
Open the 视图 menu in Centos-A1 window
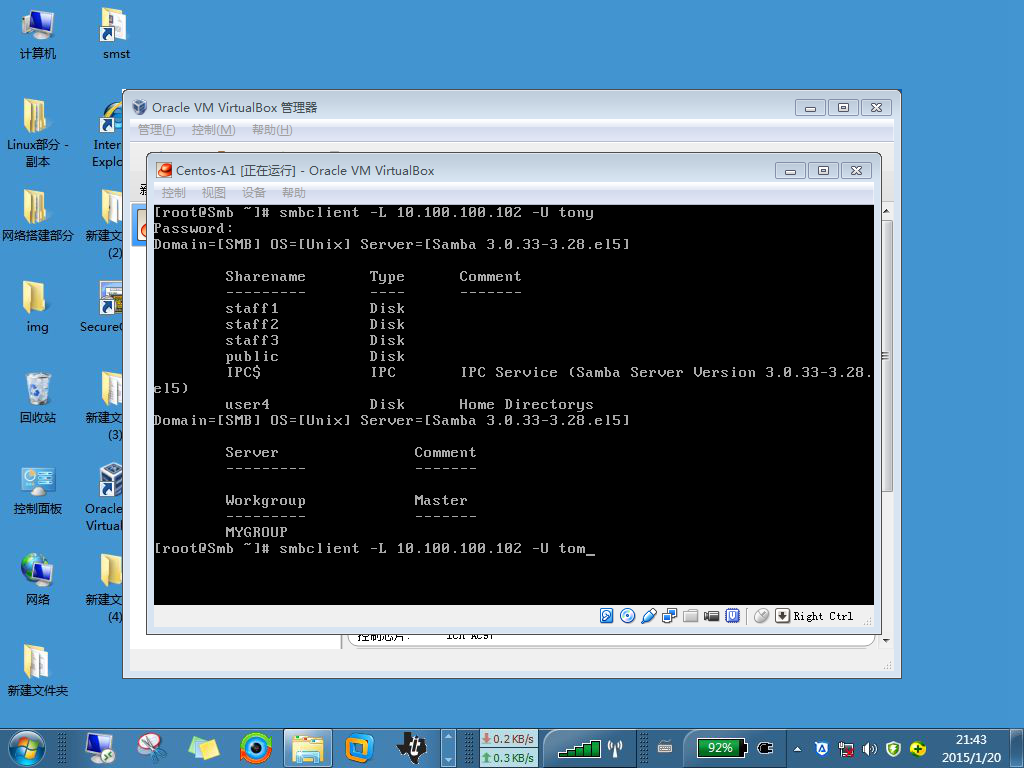pos(214,193)
